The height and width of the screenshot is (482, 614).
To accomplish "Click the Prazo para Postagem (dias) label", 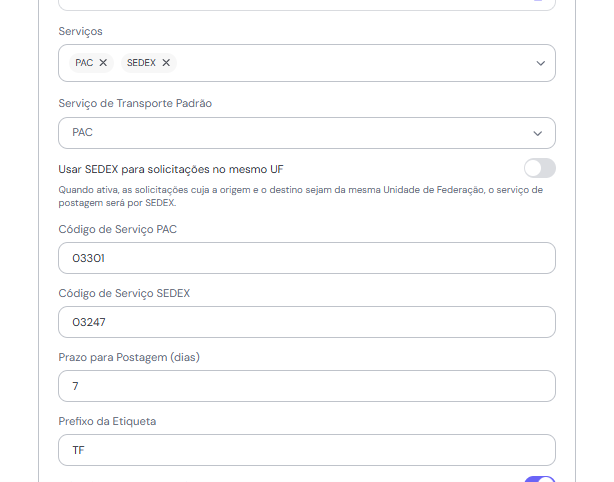I will pyautogui.click(x=132, y=357).
